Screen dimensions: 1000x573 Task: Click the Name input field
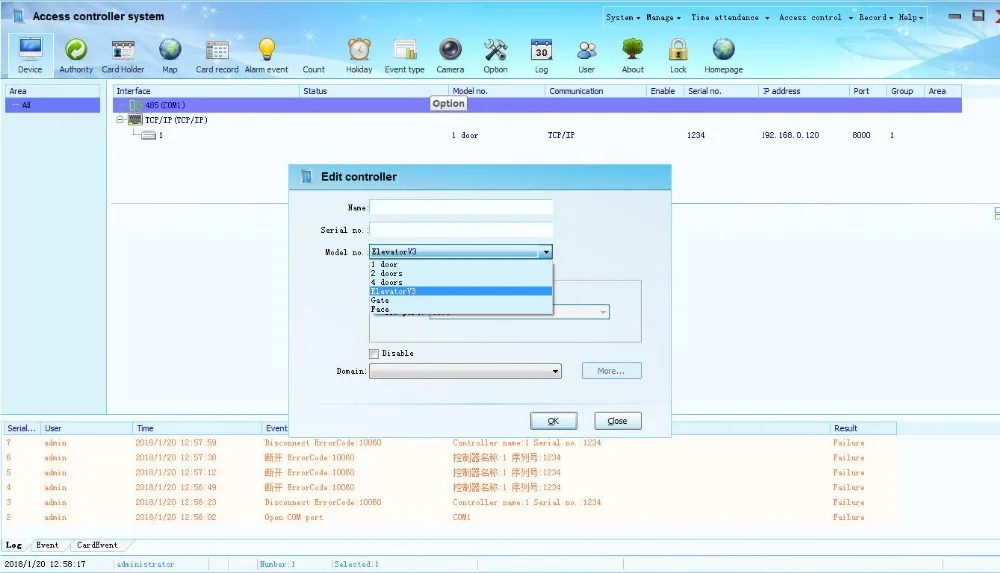click(460, 207)
